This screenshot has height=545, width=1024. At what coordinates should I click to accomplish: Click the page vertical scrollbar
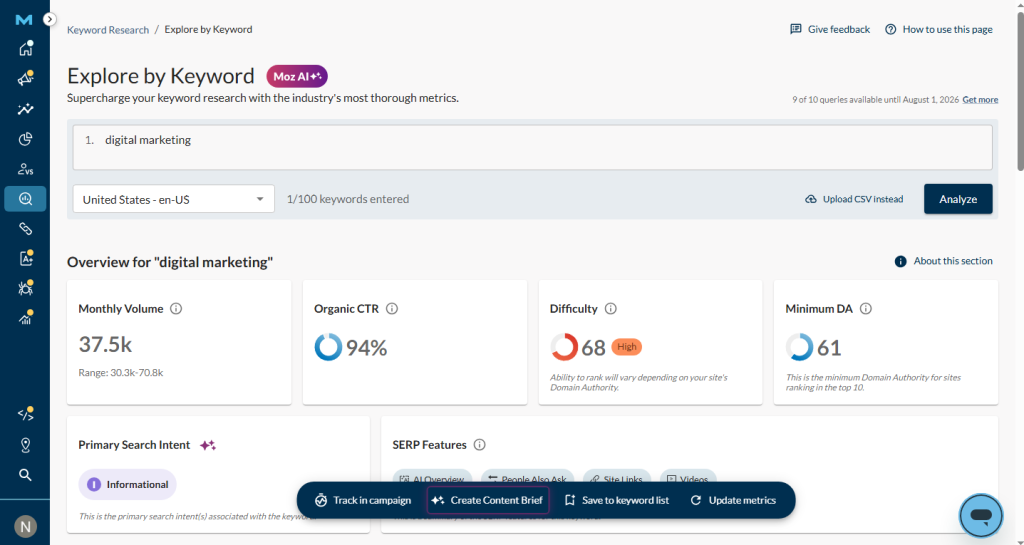pos(1019,91)
